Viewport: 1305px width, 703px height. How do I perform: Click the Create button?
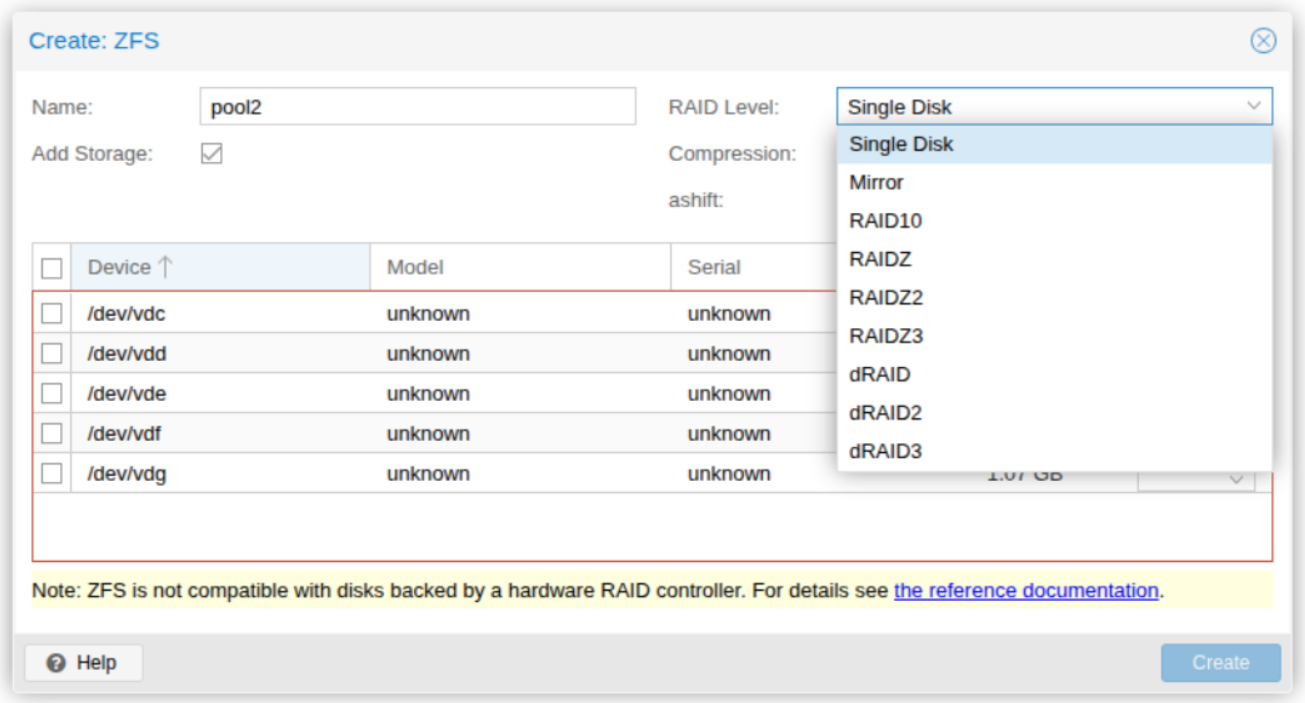1220,663
